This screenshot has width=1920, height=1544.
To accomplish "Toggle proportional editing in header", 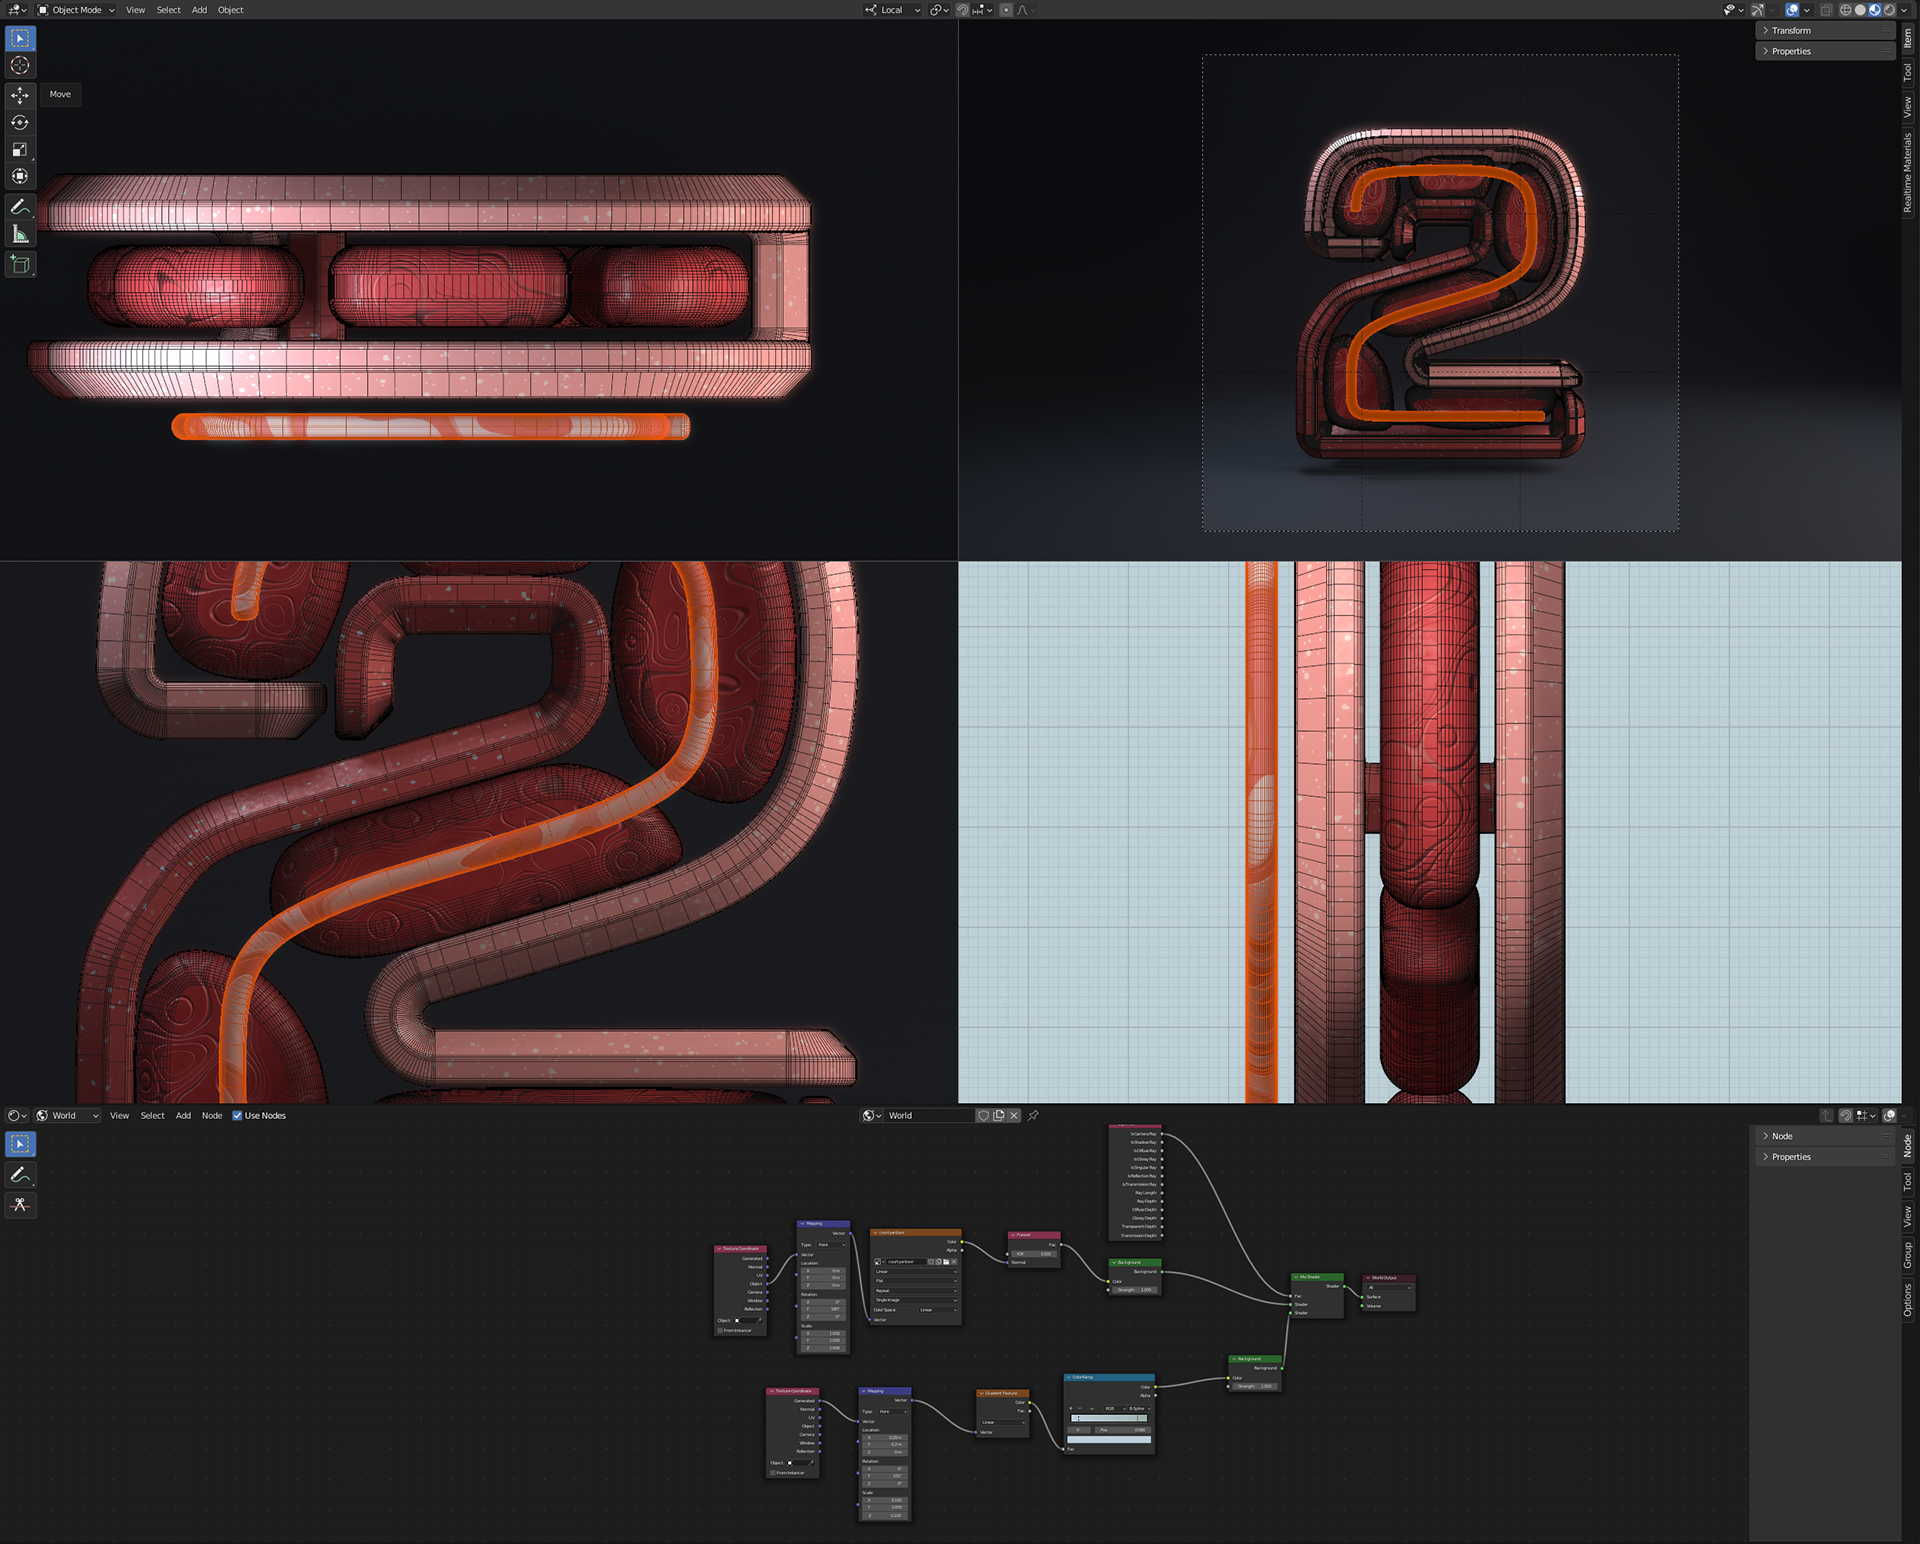I will (1006, 10).
